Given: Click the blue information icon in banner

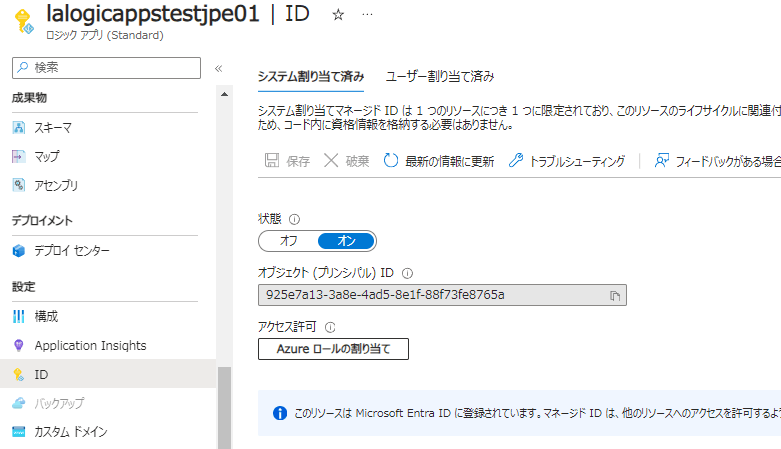Looking at the screenshot, I should point(280,413).
